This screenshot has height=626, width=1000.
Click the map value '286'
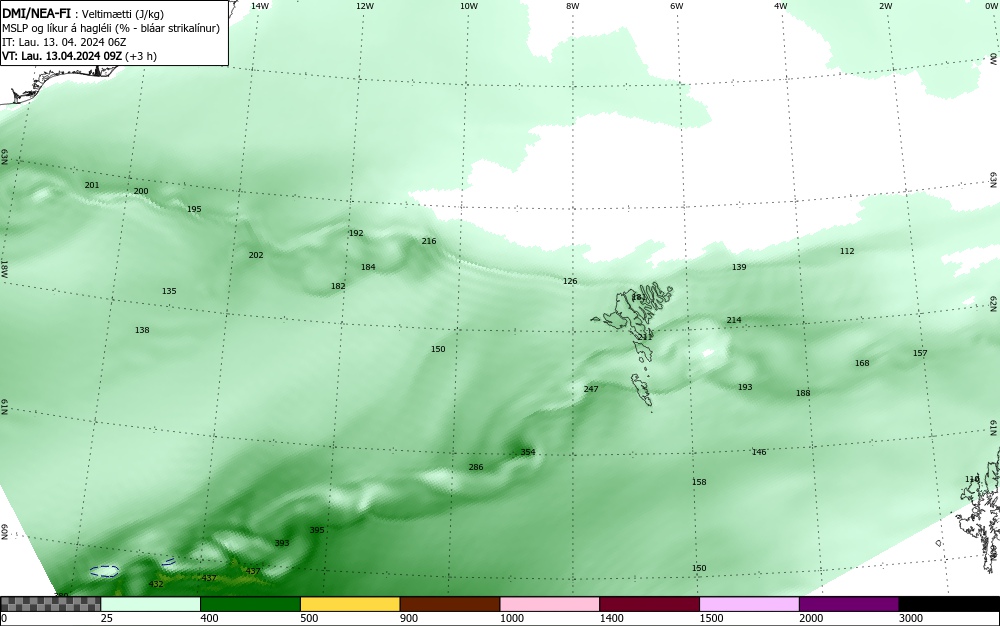[x=476, y=467]
